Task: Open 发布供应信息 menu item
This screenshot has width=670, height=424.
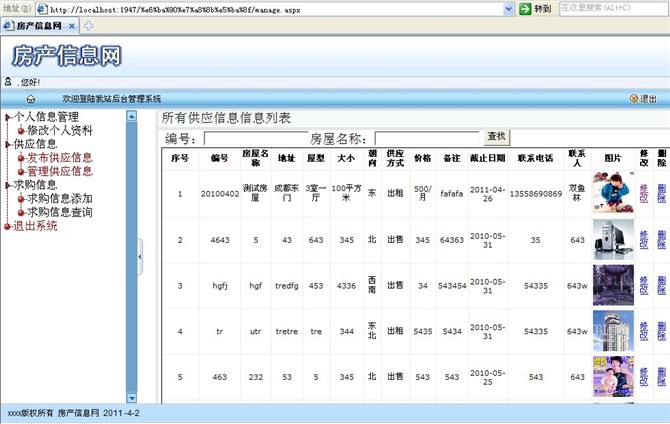Action: (59, 158)
